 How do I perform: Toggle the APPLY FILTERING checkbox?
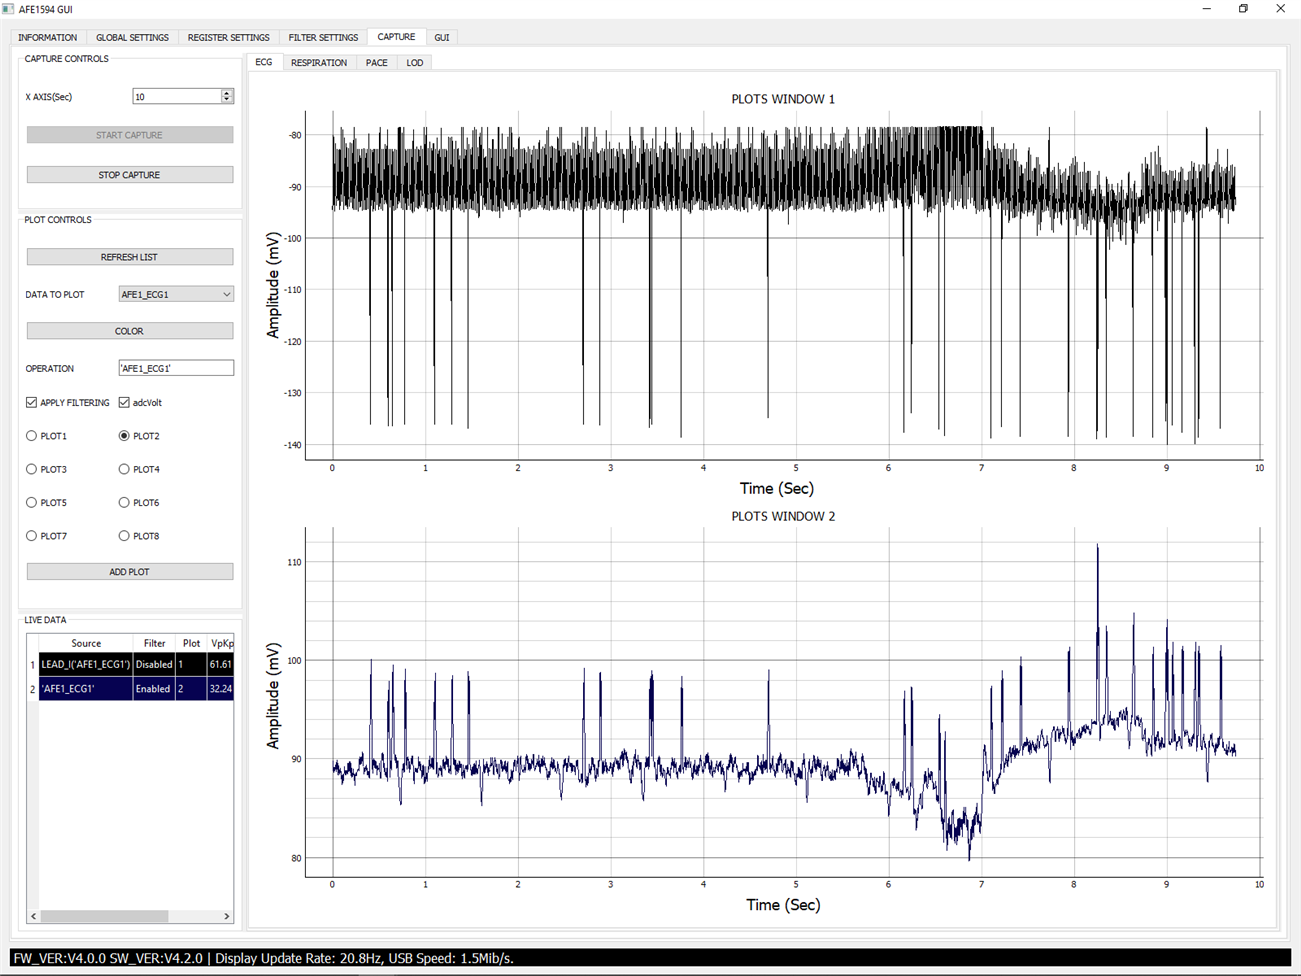pyautogui.click(x=31, y=403)
